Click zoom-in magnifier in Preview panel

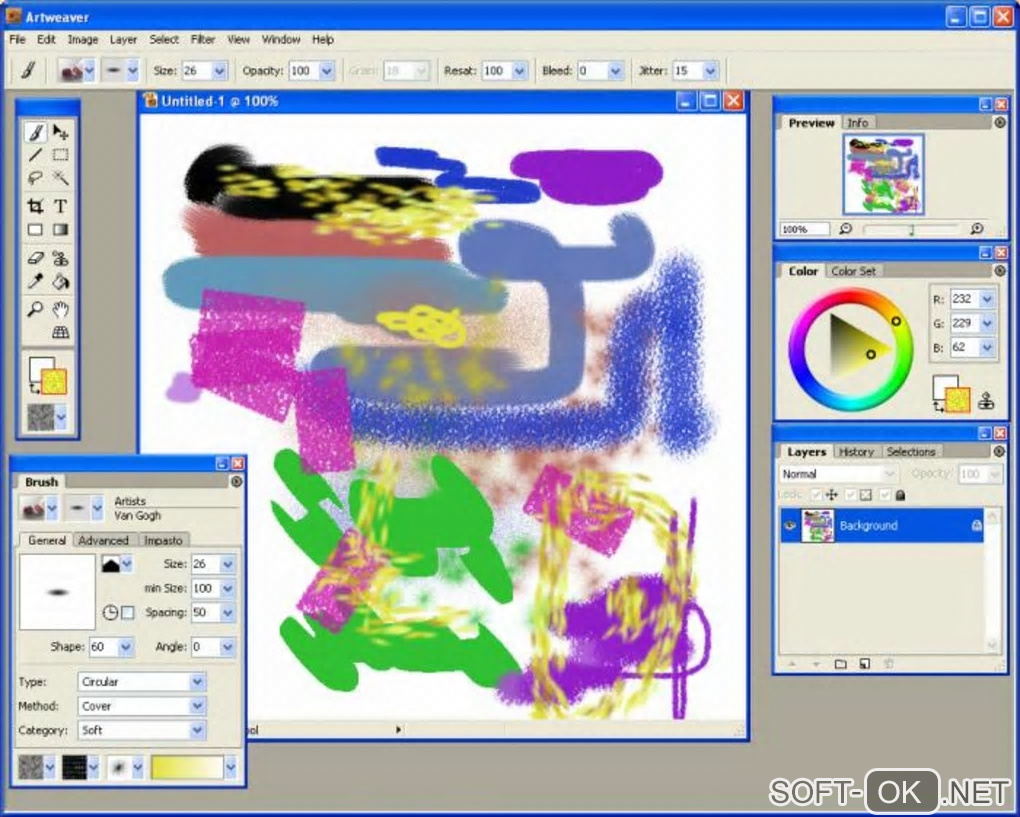(x=976, y=229)
